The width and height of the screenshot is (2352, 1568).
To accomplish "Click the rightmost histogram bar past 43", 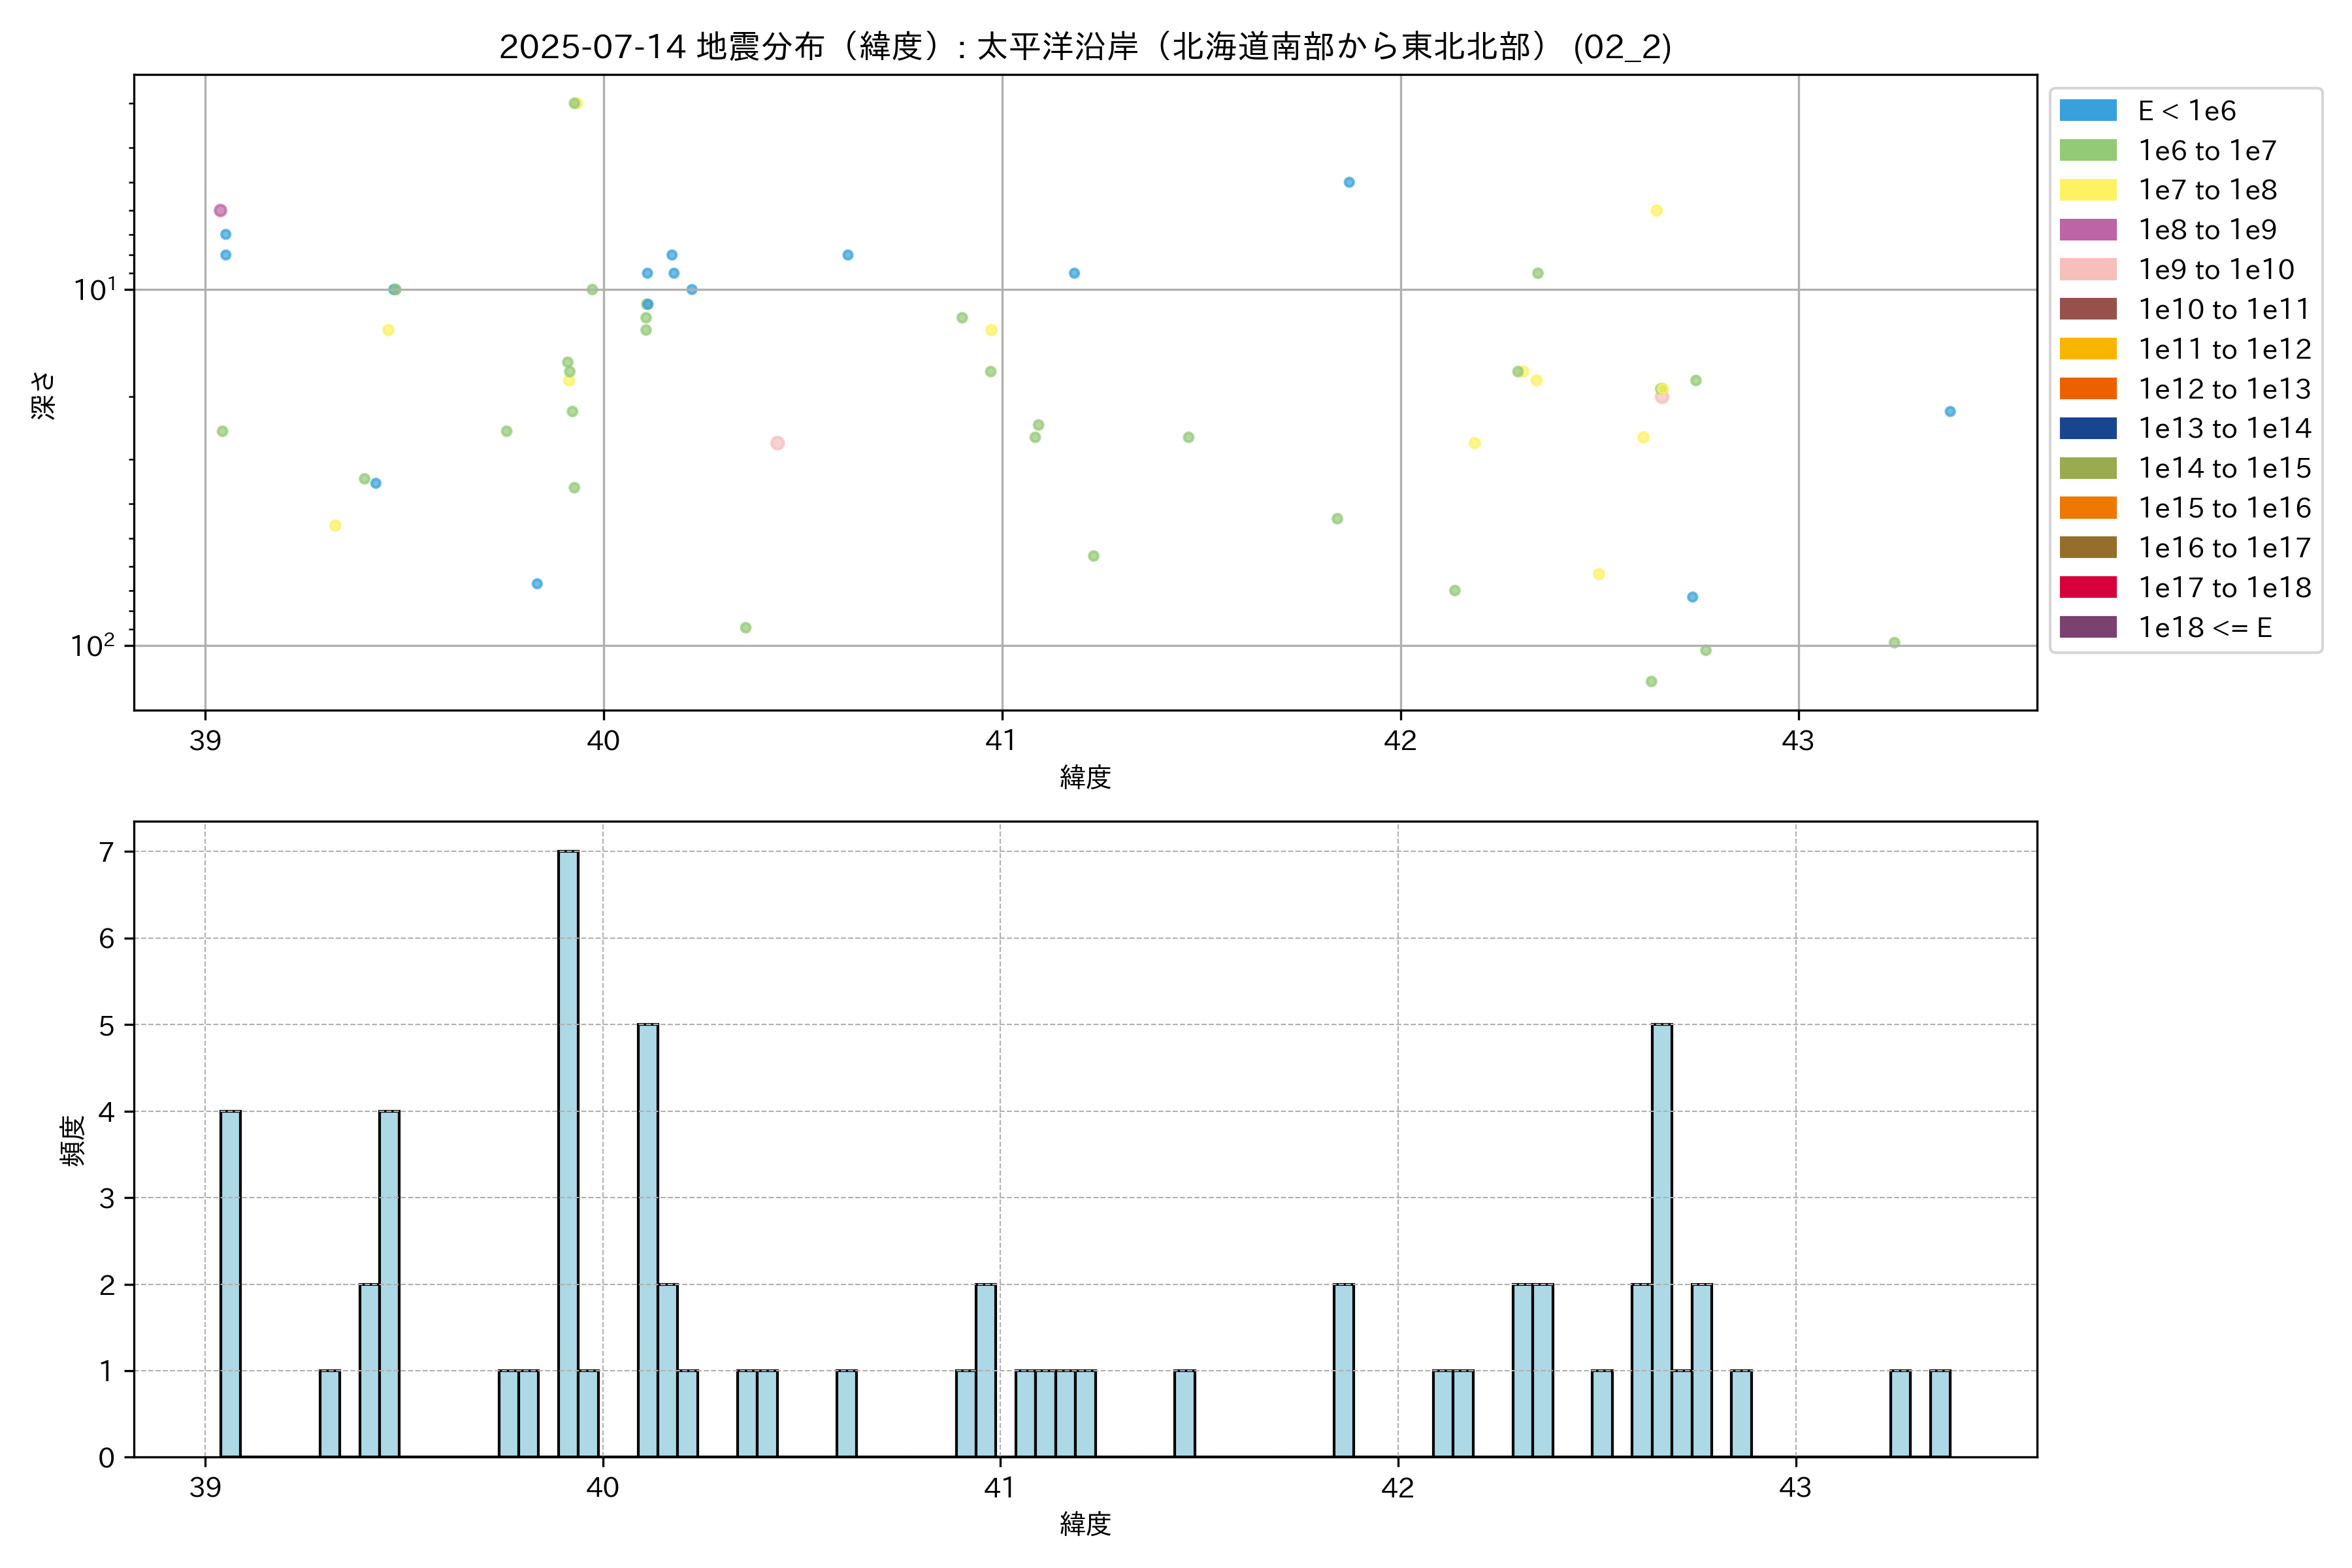I will click(x=1940, y=1413).
